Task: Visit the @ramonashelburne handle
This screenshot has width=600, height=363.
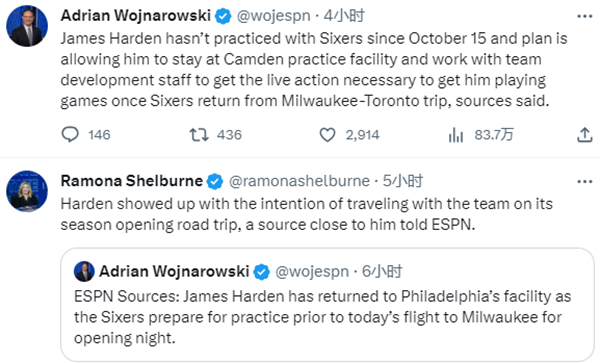Action: pyautogui.click(x=299, y=181)
